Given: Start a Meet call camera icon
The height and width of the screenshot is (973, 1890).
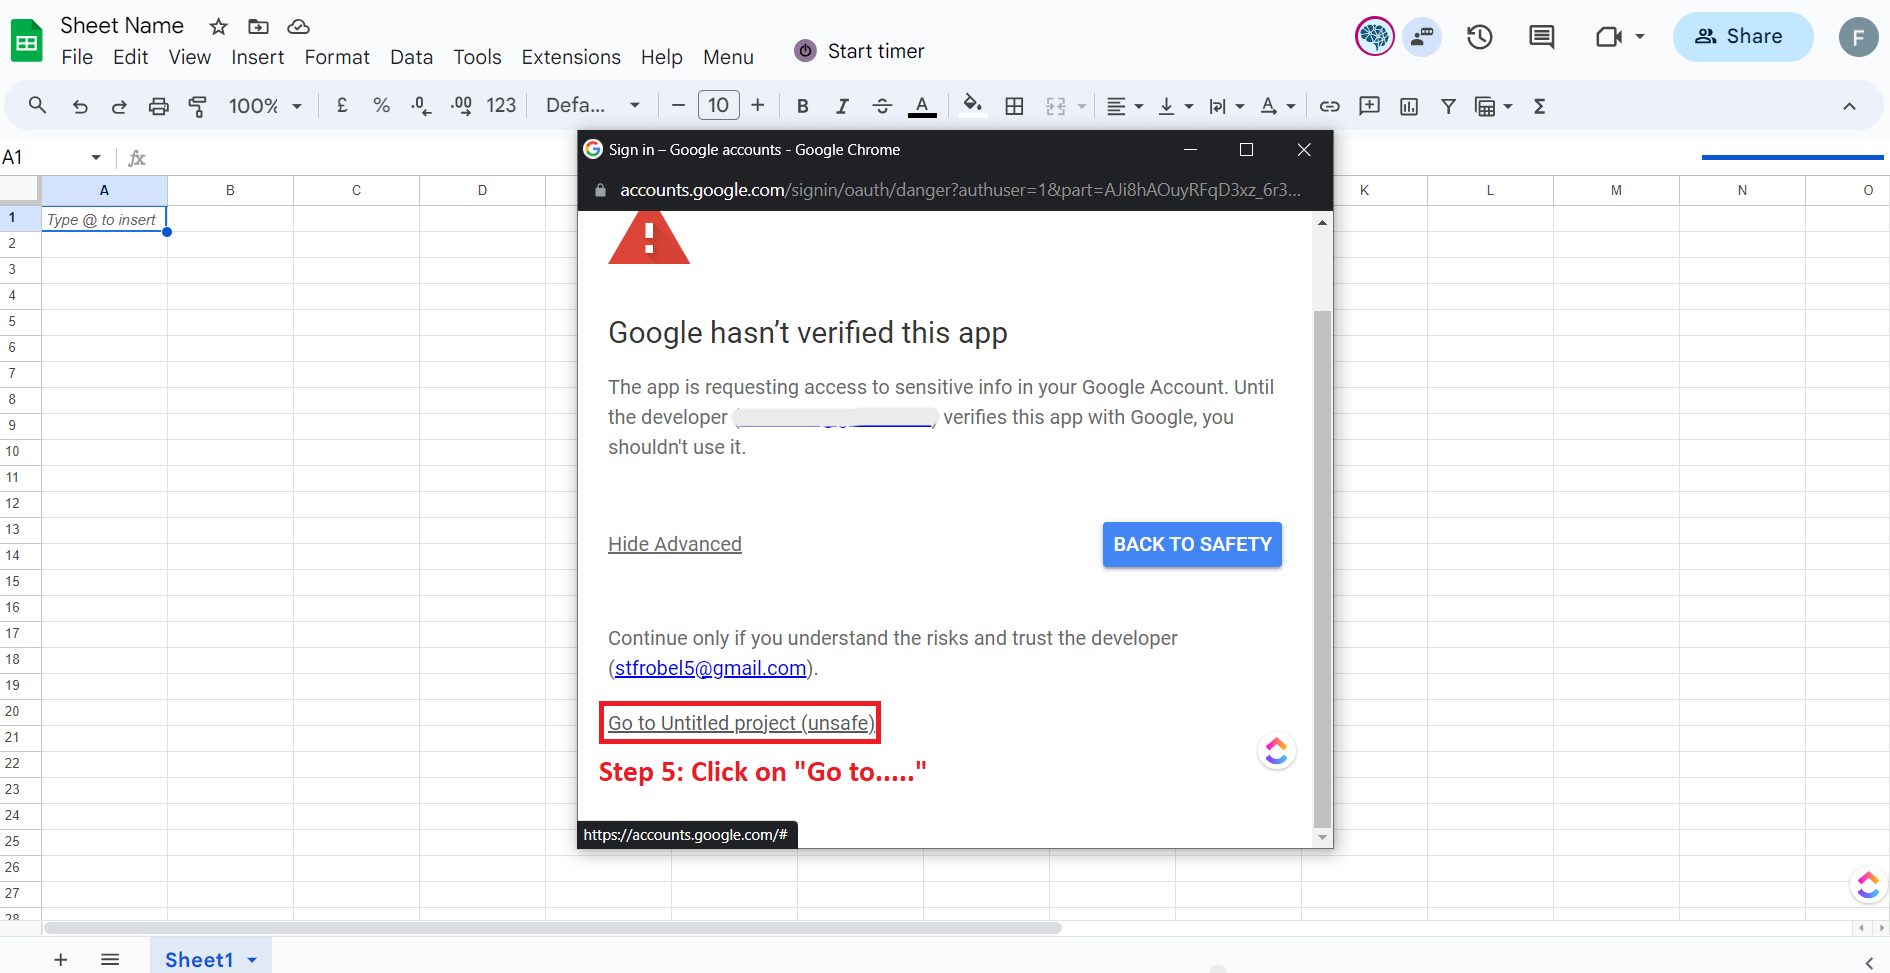Looking at the screenshot, I should 1609,37.
